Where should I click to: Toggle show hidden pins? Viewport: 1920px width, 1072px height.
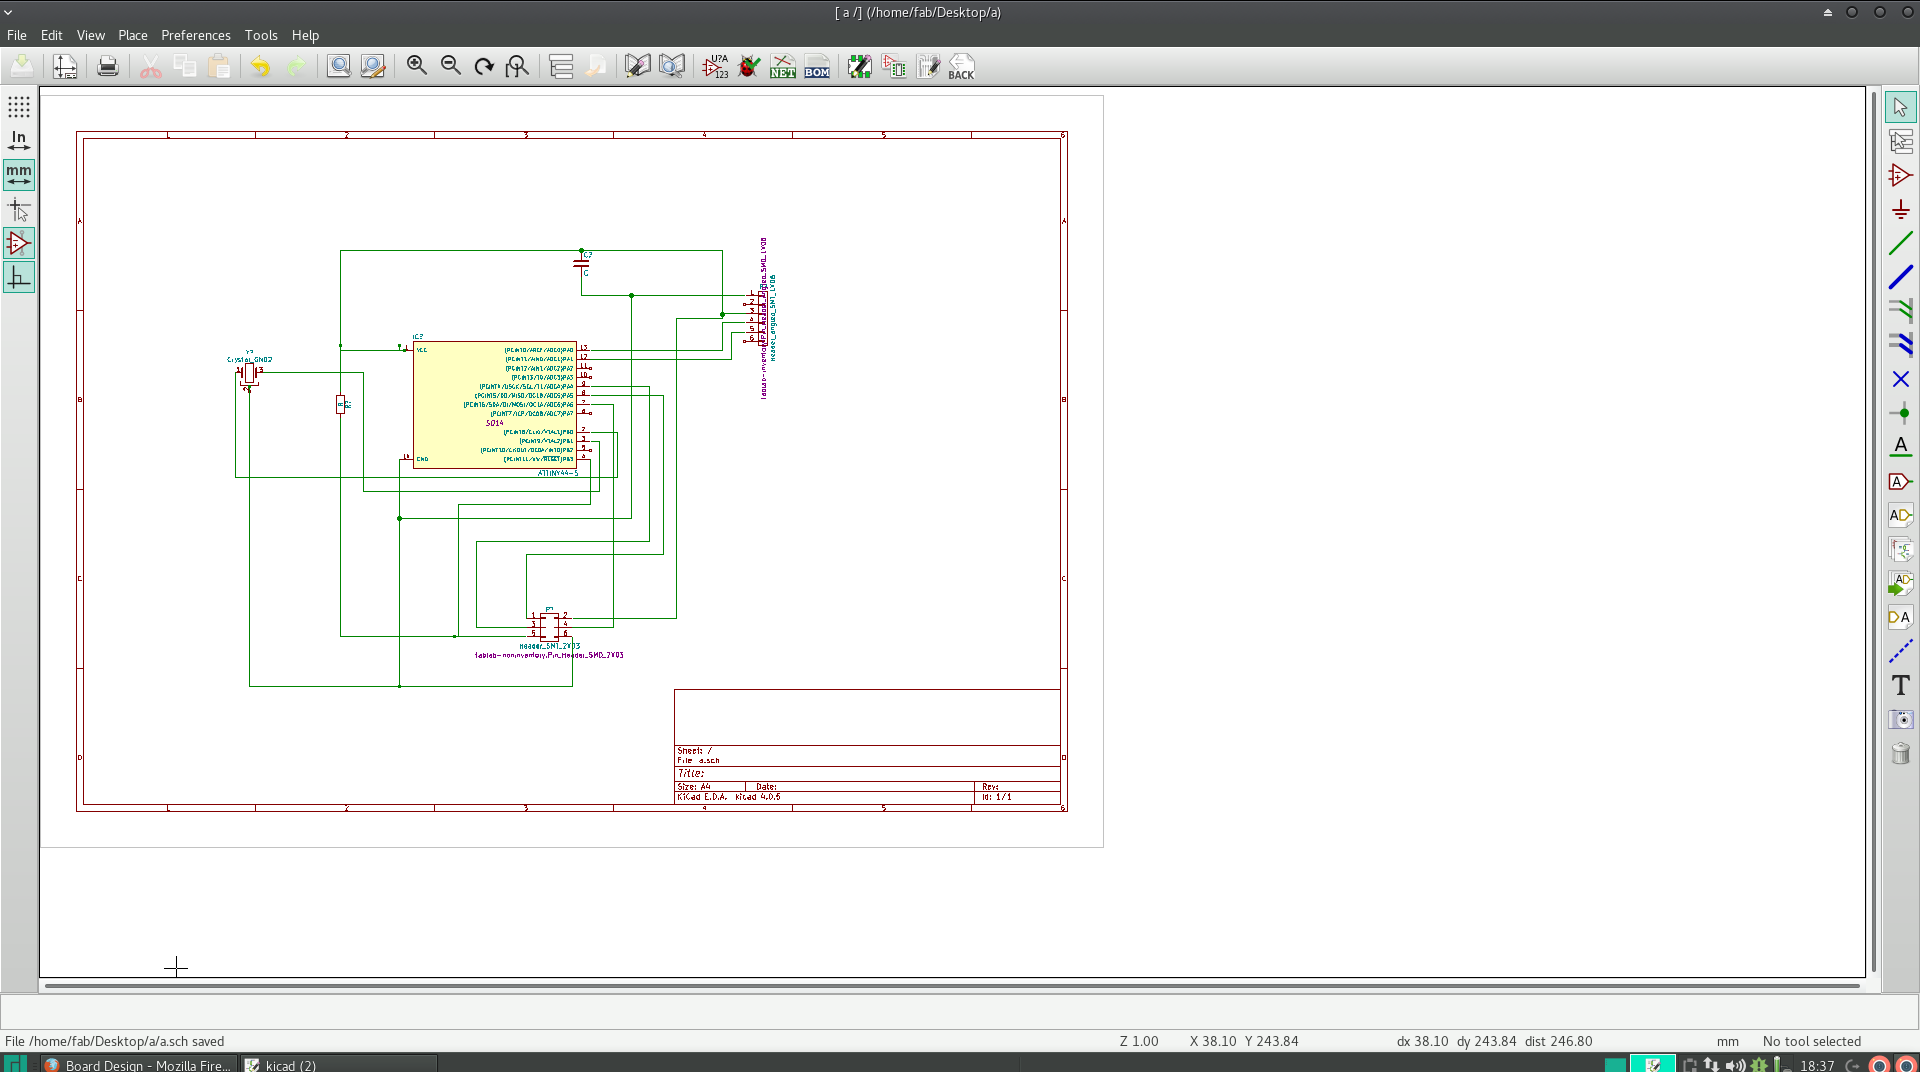click(19, 243)
